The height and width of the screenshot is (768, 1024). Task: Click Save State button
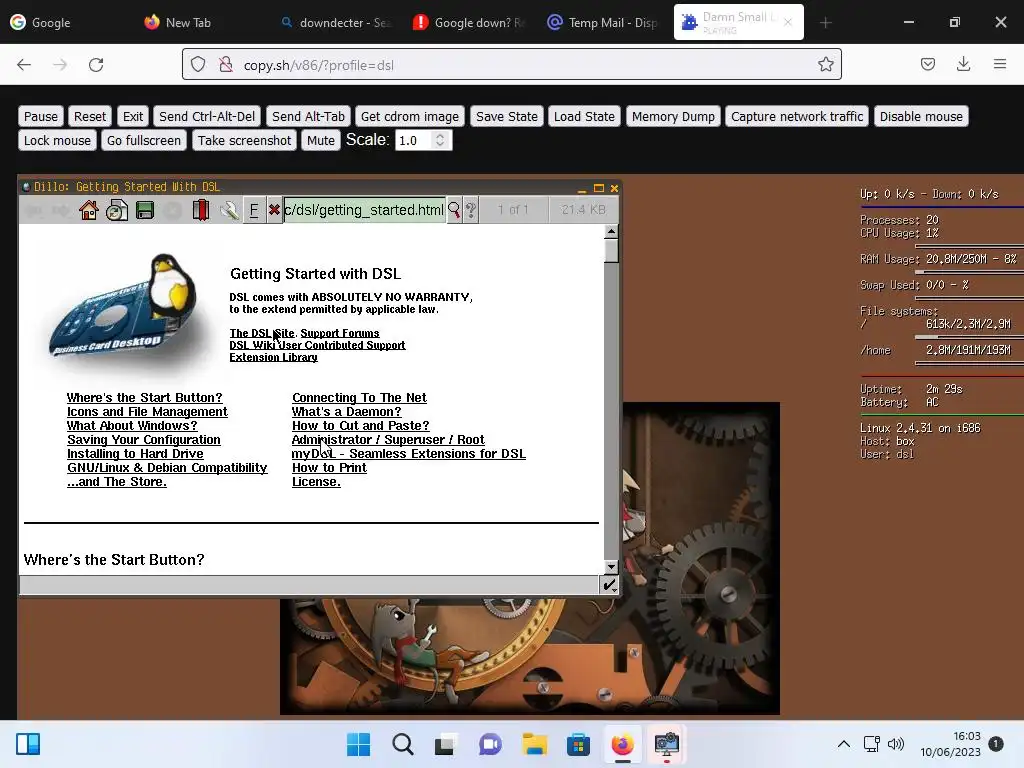point(507,116)
